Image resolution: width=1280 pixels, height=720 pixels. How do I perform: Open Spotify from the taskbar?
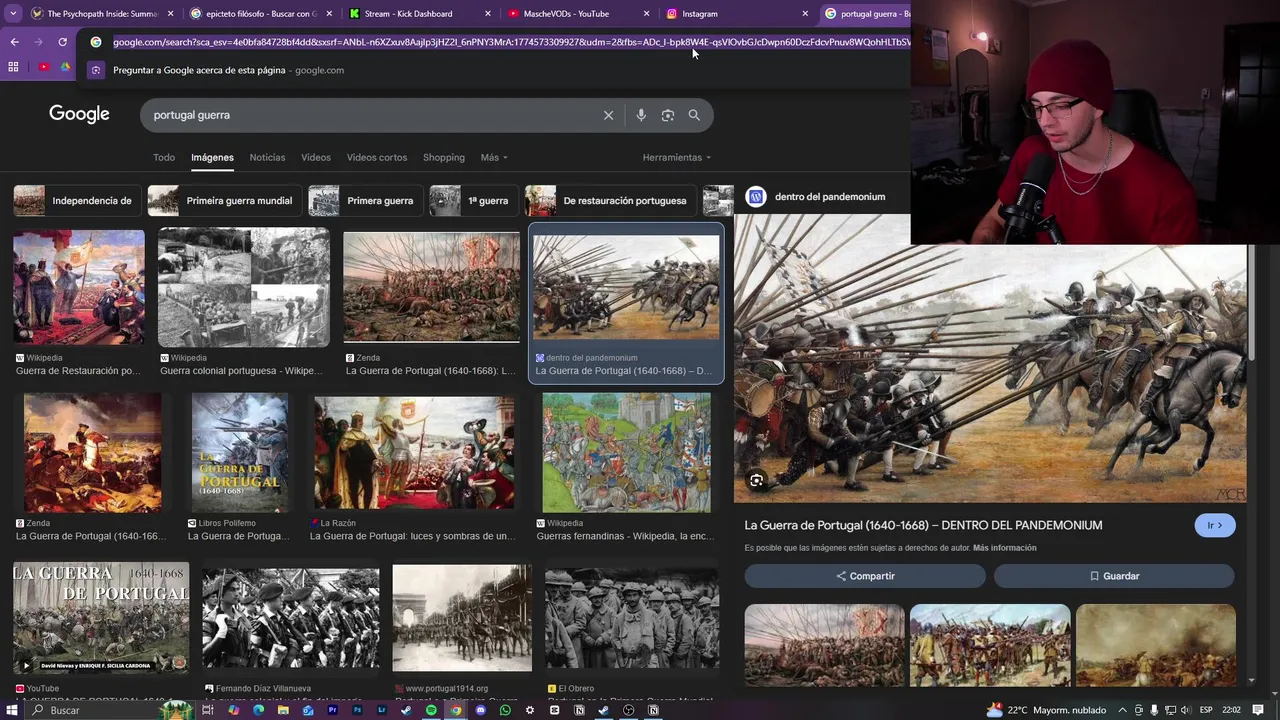tap(431, 710)
